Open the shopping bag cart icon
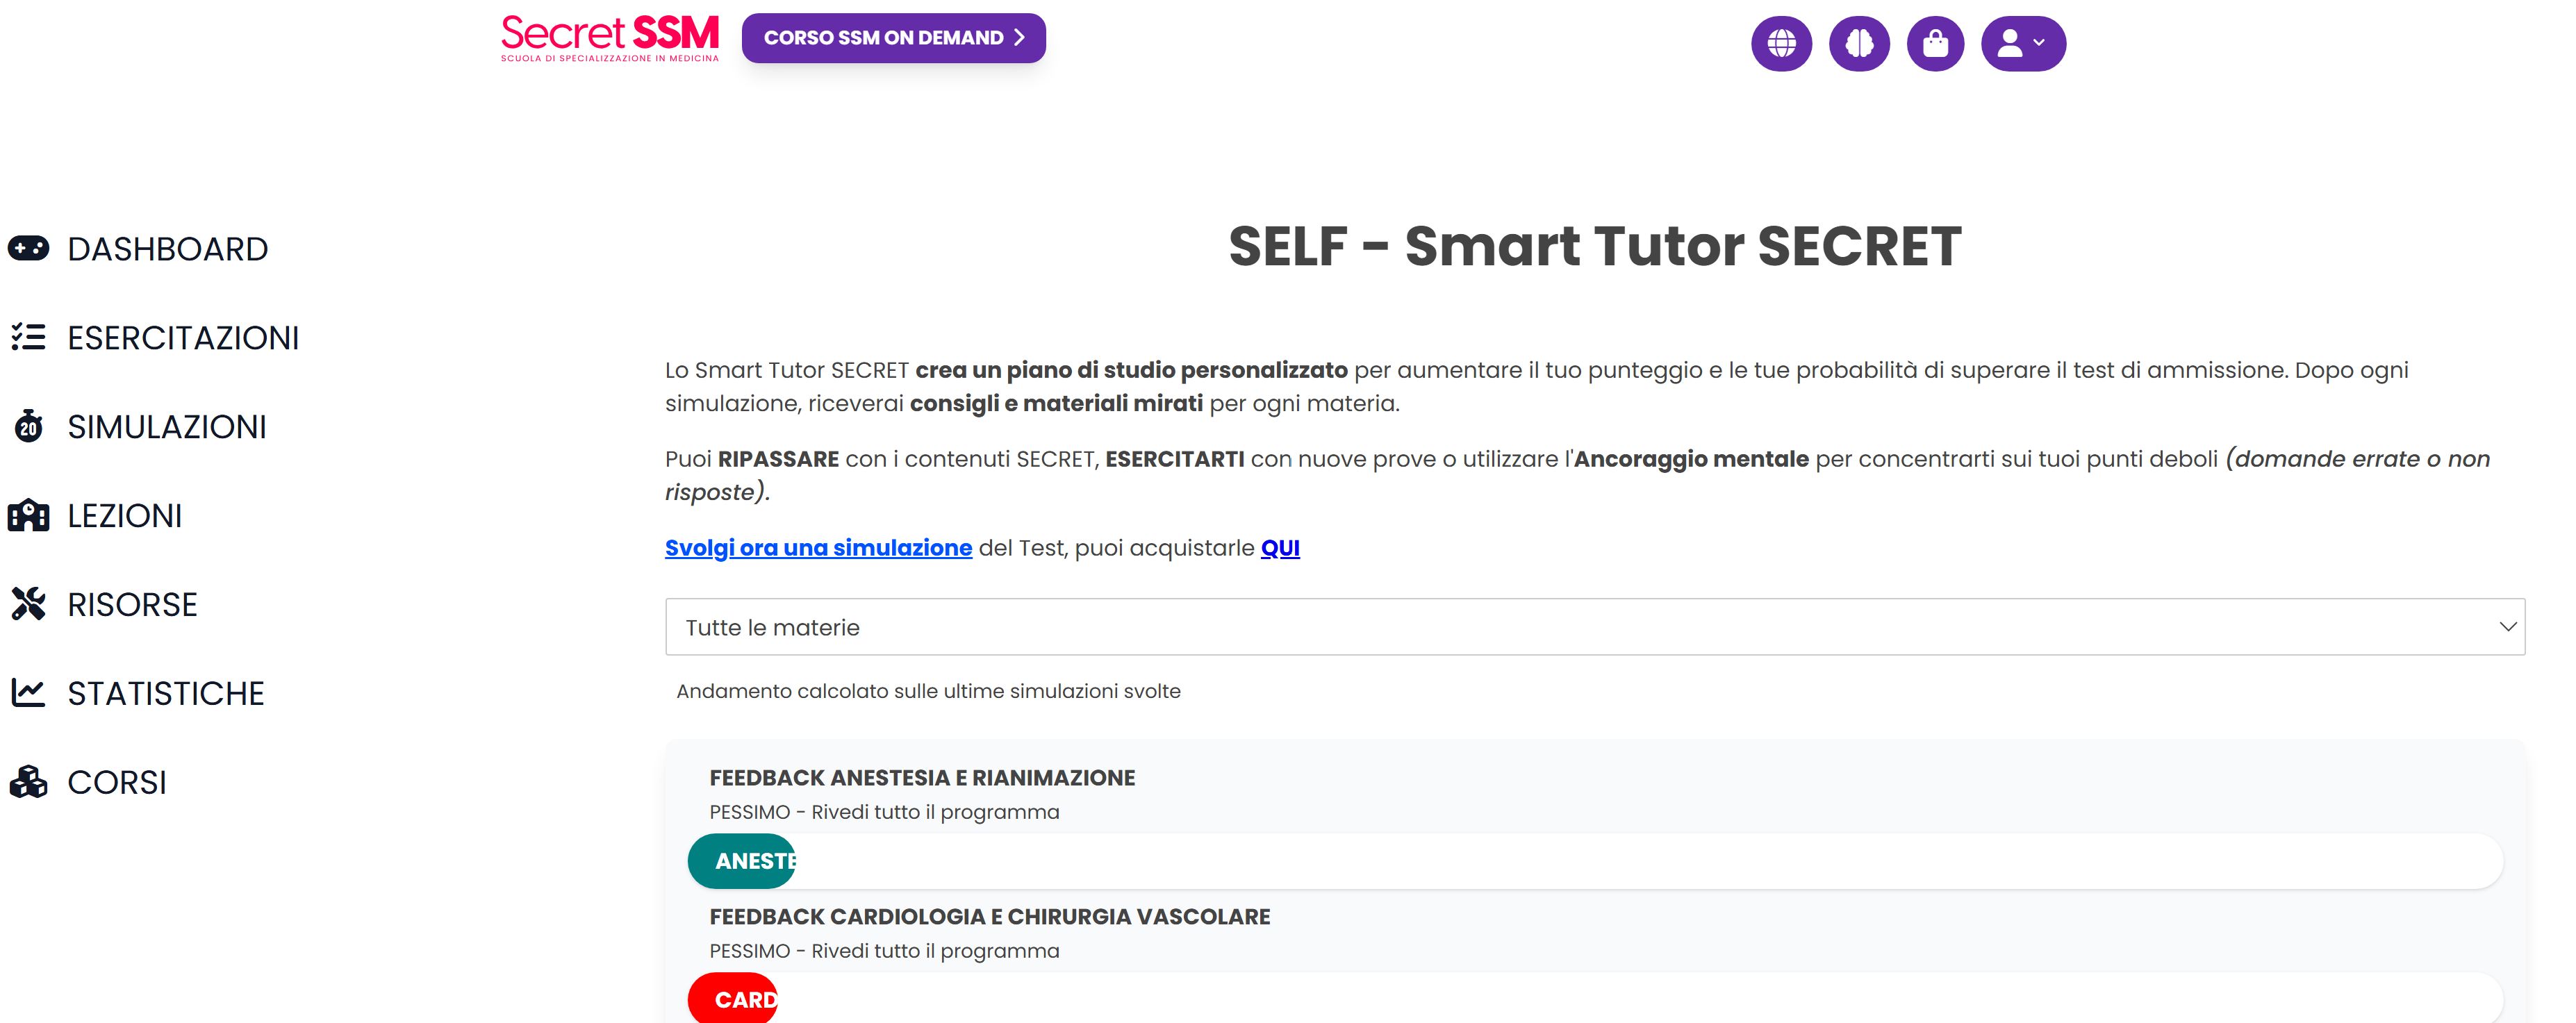This screenshot has width=2576, height=1023. 1935,43
